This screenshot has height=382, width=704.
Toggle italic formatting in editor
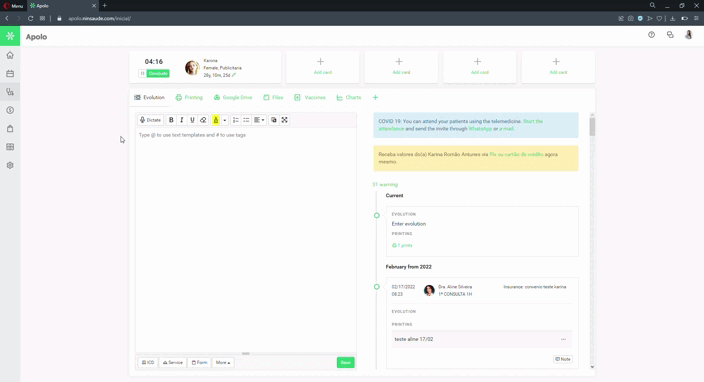(x=182, y=120)
